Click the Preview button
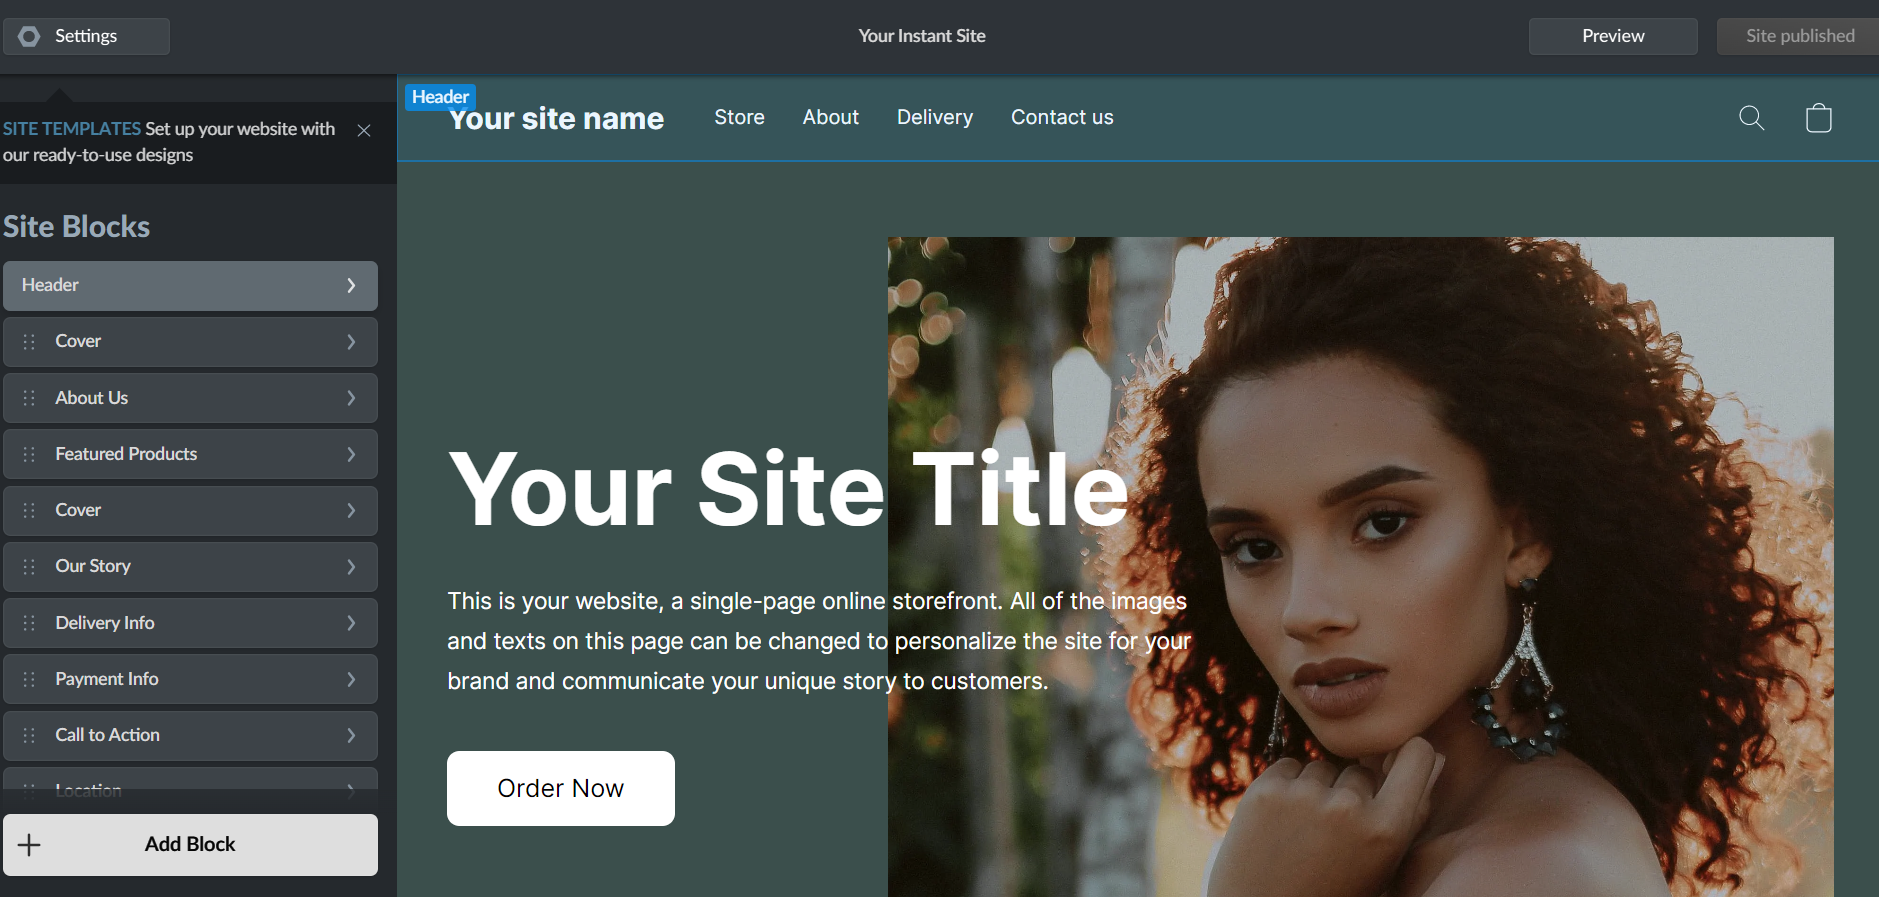The image size is (1879, 897). point(1613,36)
